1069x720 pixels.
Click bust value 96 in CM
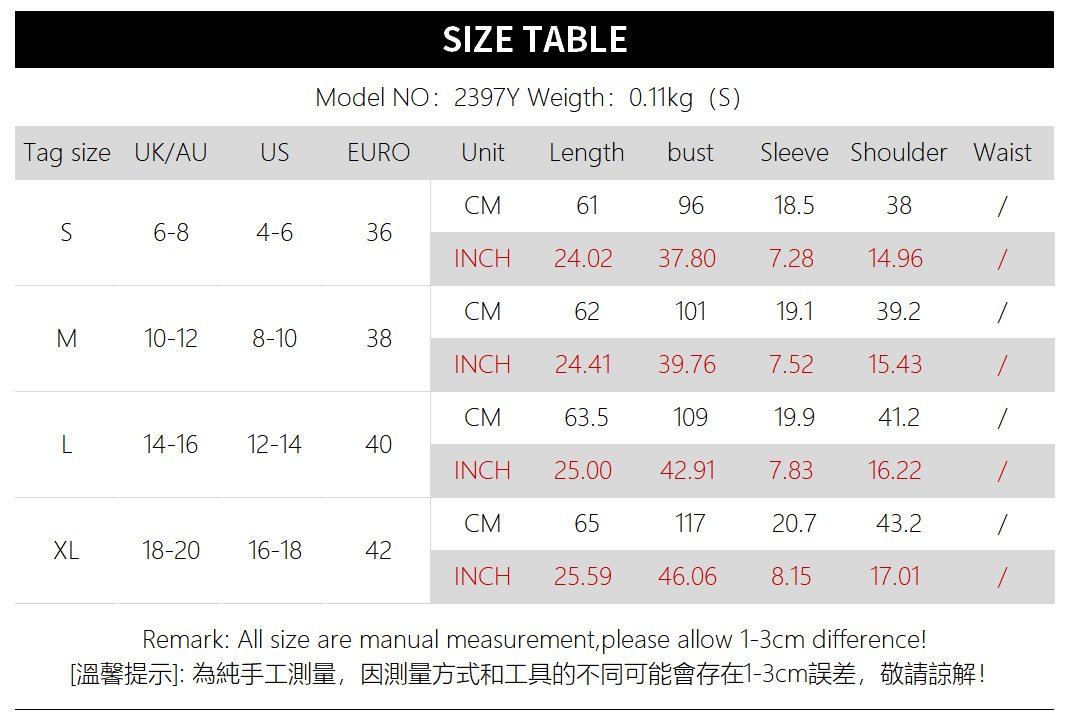coord(691,205)
